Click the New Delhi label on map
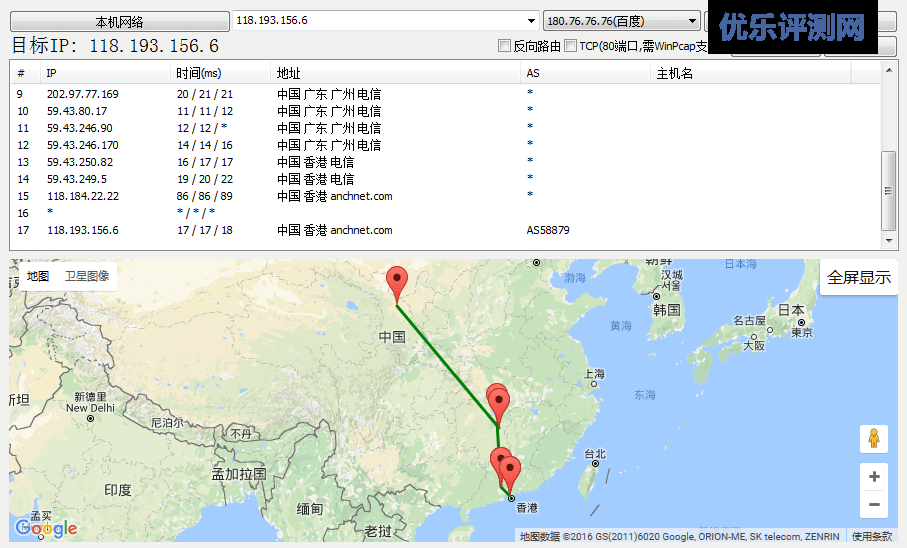The height and width of the screenshot is (548, 907). point(90,408)
